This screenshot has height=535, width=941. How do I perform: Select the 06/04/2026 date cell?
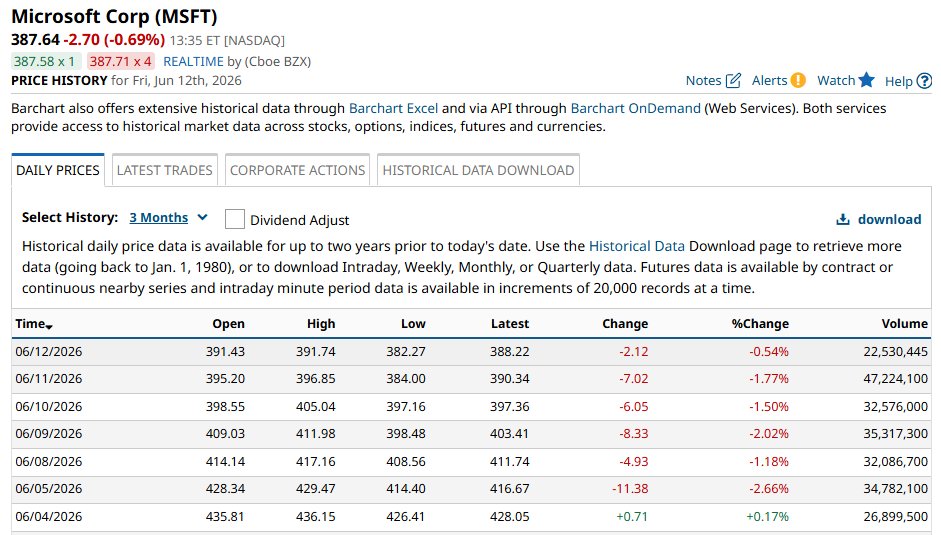(49, 516)
